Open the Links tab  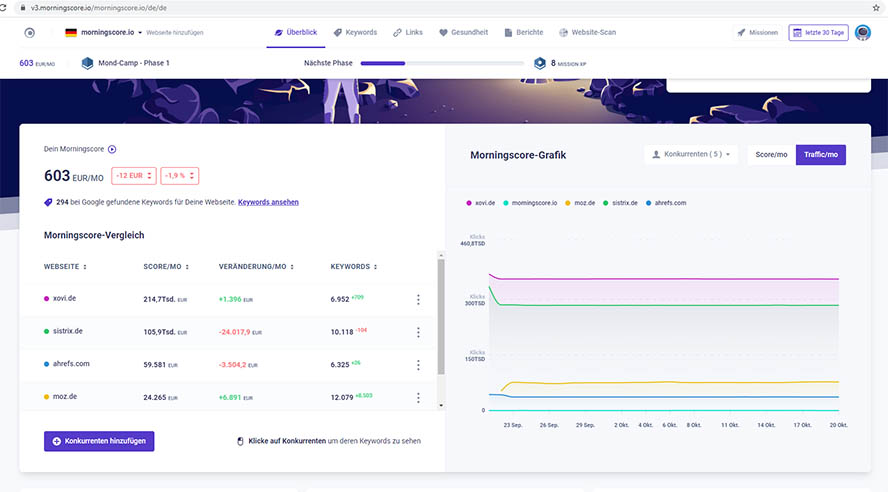408,33
